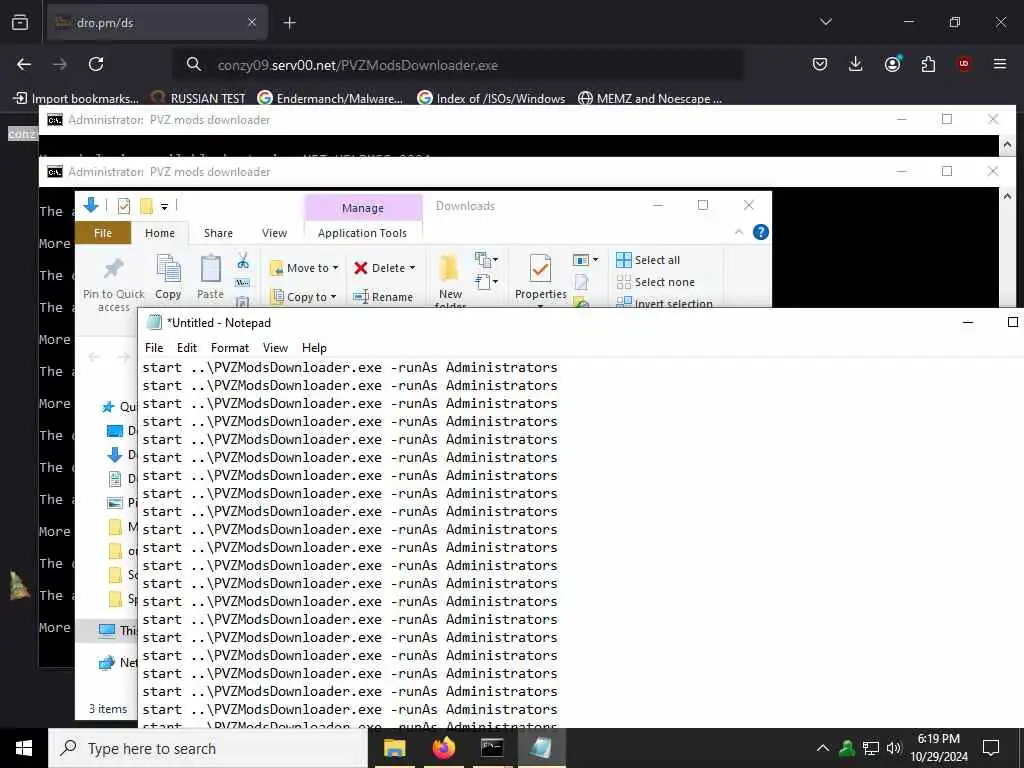The height and width of the screenshot is (768, 1024).
Task: Open Notepad Format menu
Action: 230,347
